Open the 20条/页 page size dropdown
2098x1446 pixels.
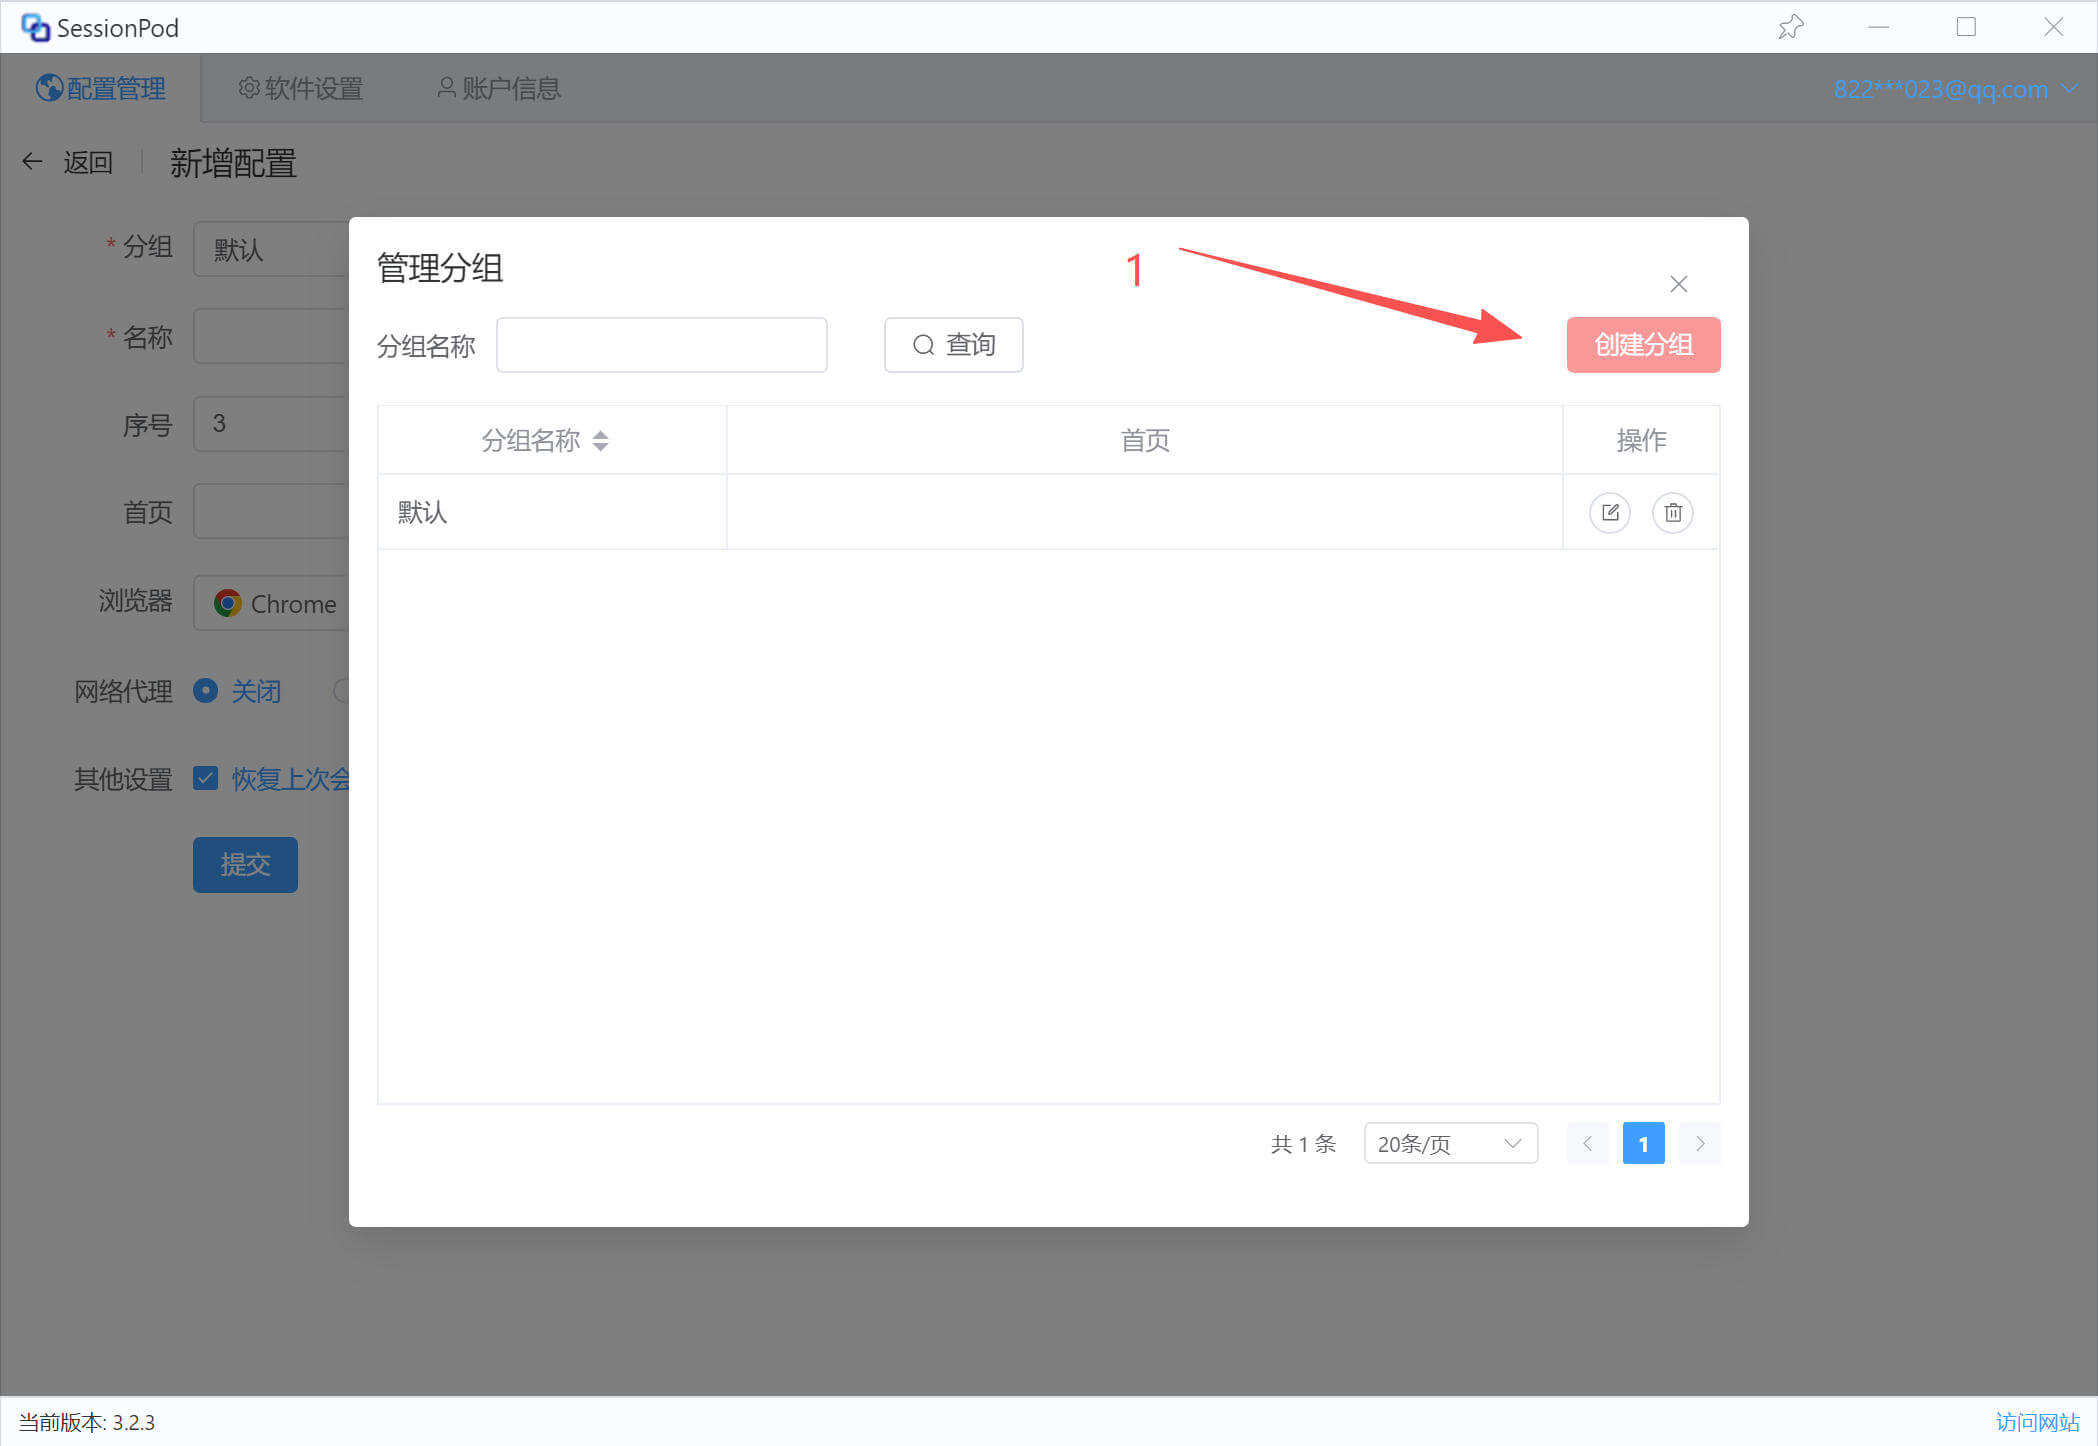(1449, 1143)
